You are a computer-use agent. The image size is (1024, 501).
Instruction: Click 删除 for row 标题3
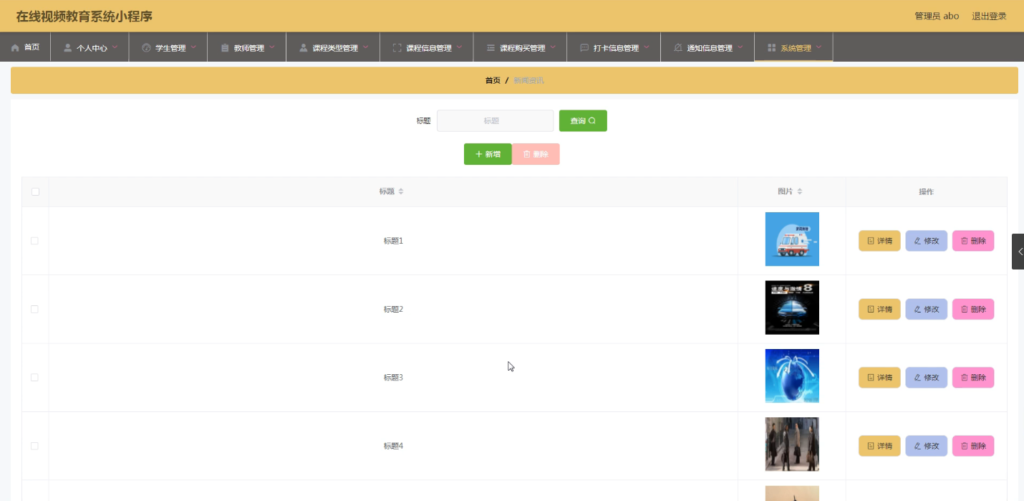pos(973,378)
